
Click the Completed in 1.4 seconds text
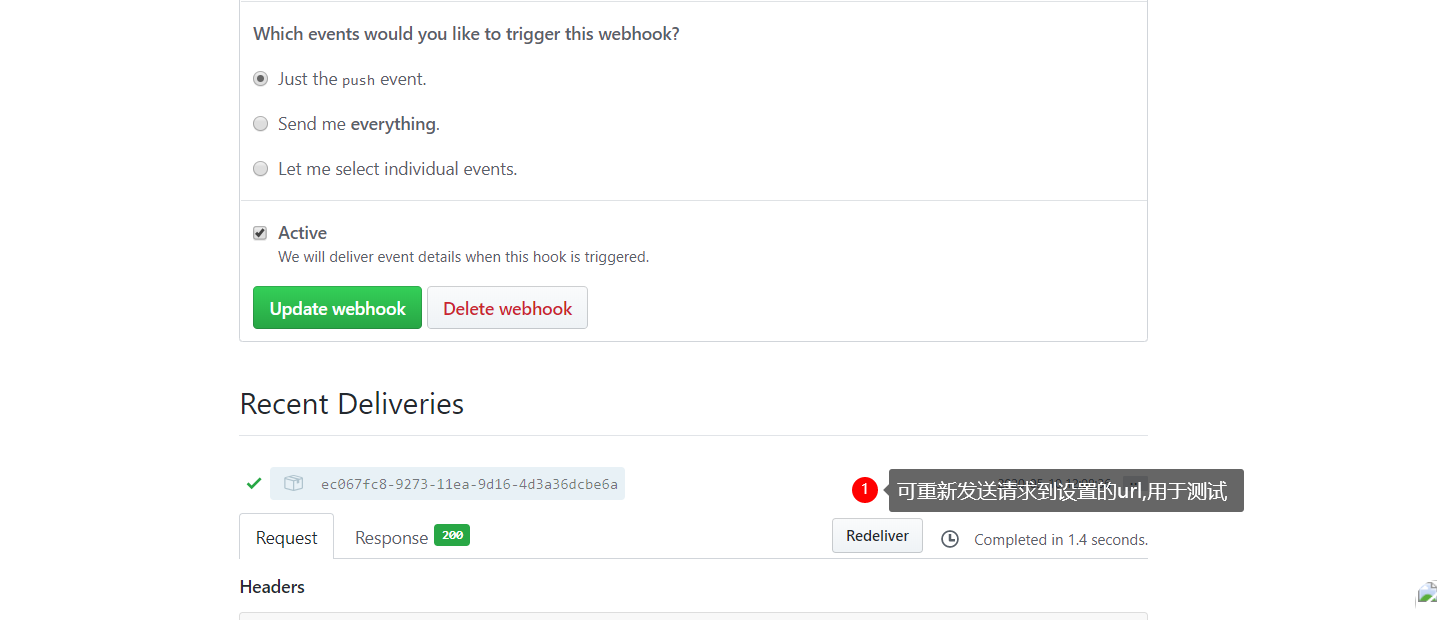point(1061,539)
